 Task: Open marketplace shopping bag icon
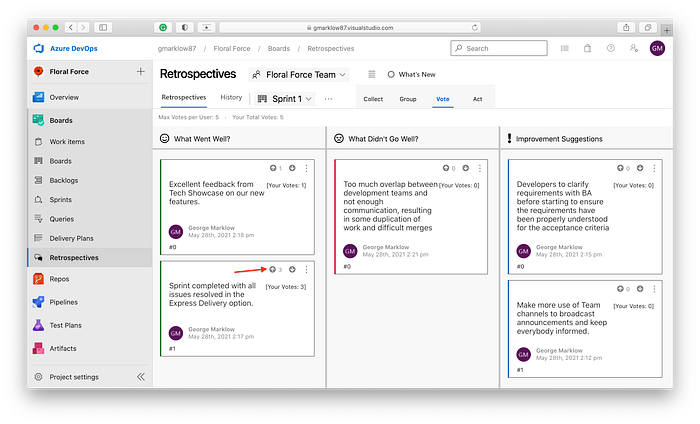tap(588, 48)
